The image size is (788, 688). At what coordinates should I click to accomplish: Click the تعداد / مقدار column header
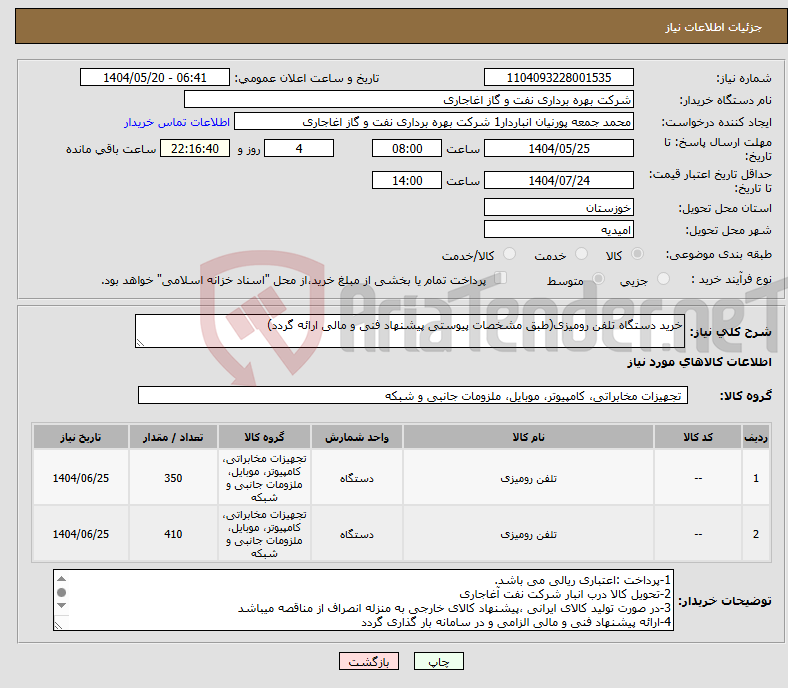tap(173, 437)
